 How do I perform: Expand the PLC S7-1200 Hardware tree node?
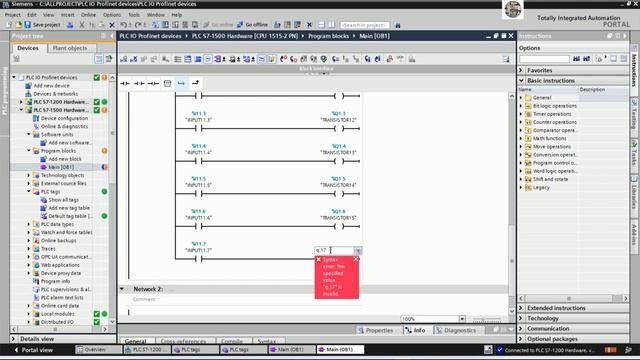point(21,102)
